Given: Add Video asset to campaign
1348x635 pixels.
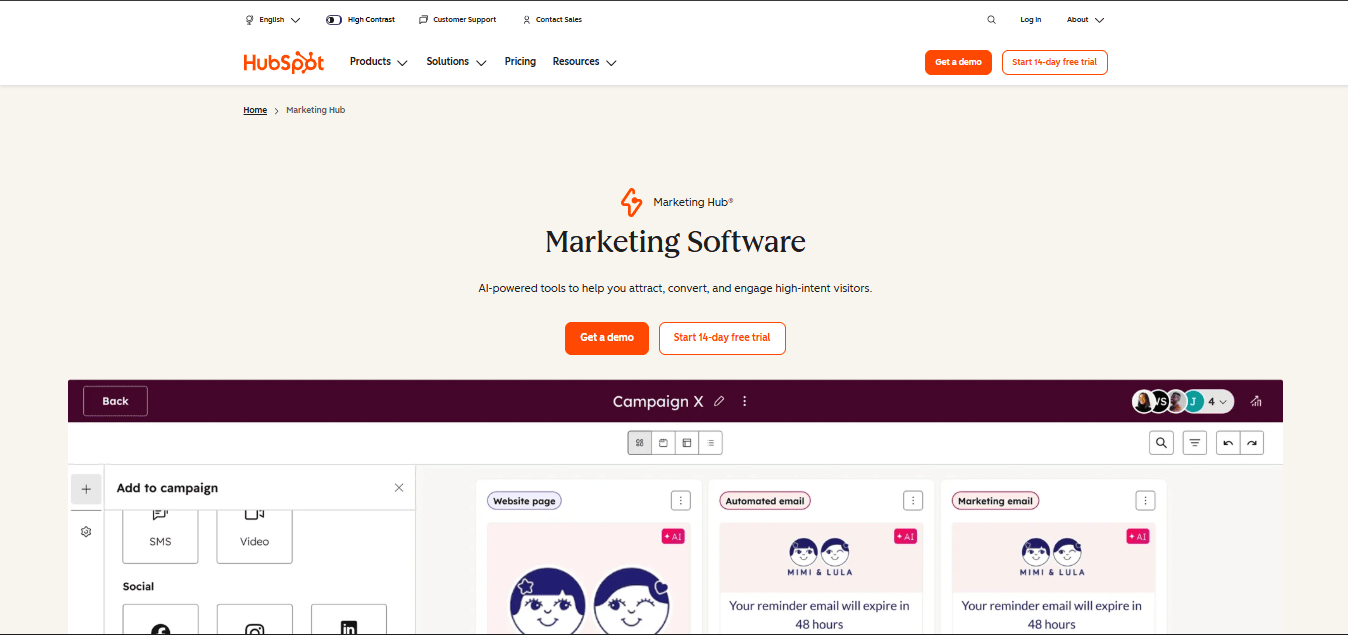Looking at the screenshot, I should [x=255, y=535].
